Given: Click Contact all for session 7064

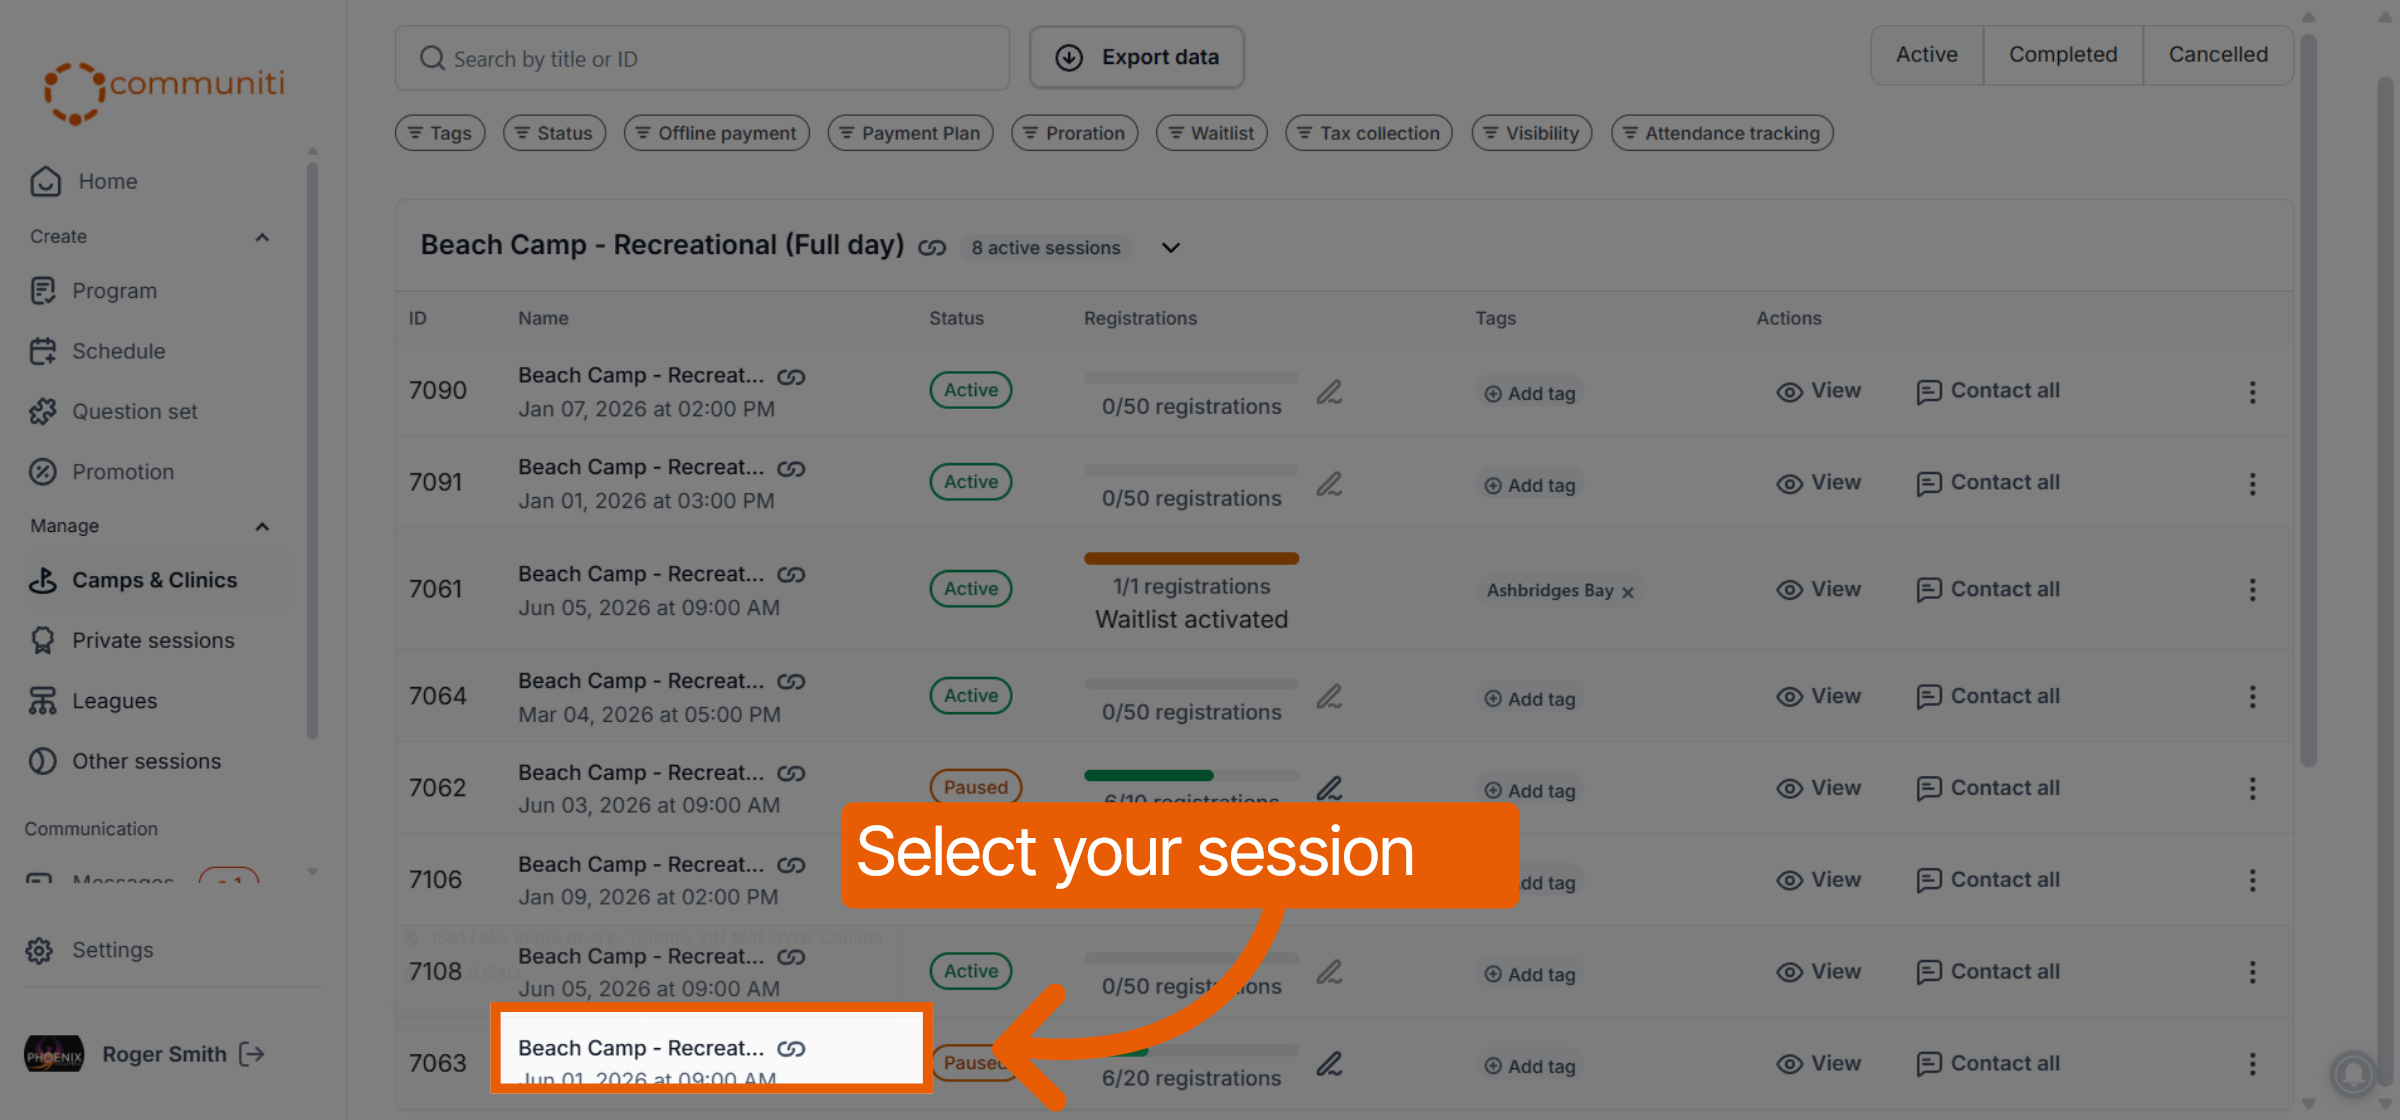Looking at the screenshot, I should [1987, 696].
